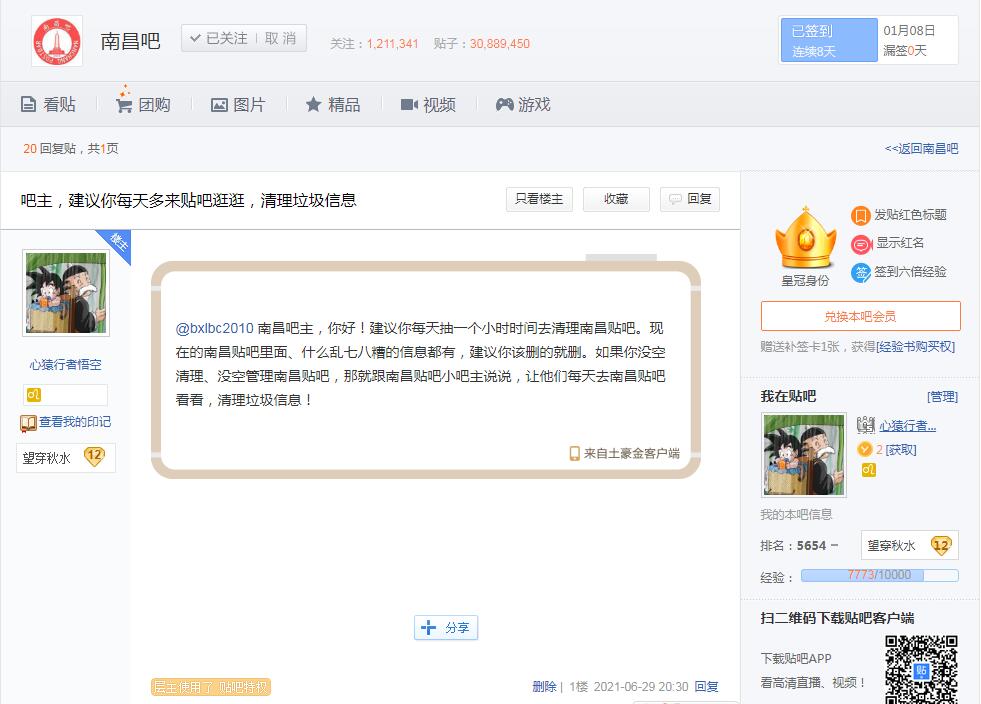The image size is (981, 704).
Task: Switch to the 精品 tab
Action: tap(332, 105)
